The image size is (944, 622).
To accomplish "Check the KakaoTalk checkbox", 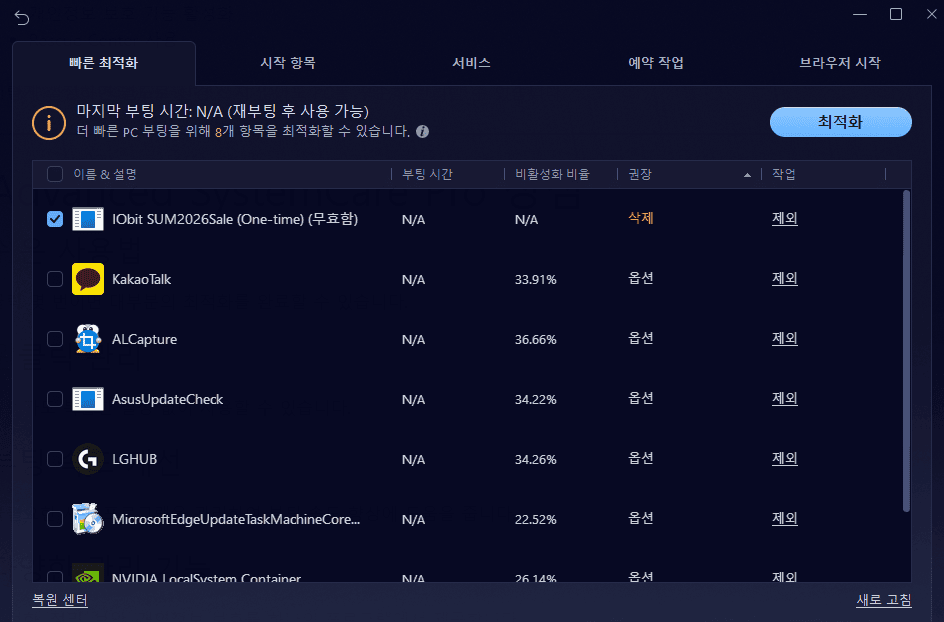I will pos(55,279).
